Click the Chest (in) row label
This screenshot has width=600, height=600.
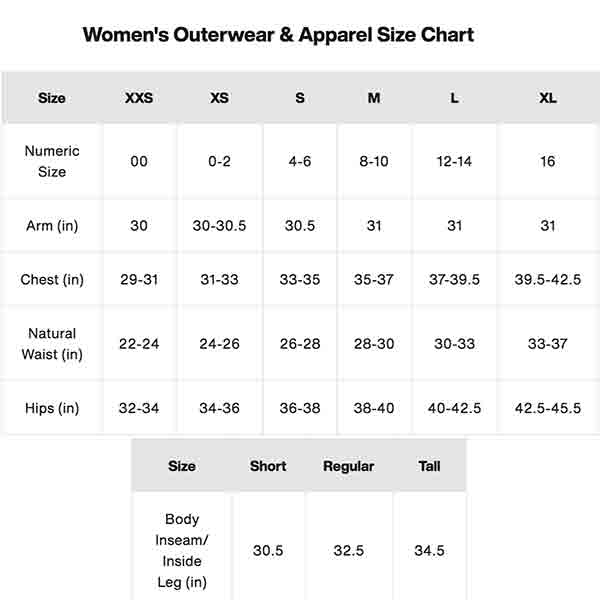pyautogui.click(x=52, y=280)
